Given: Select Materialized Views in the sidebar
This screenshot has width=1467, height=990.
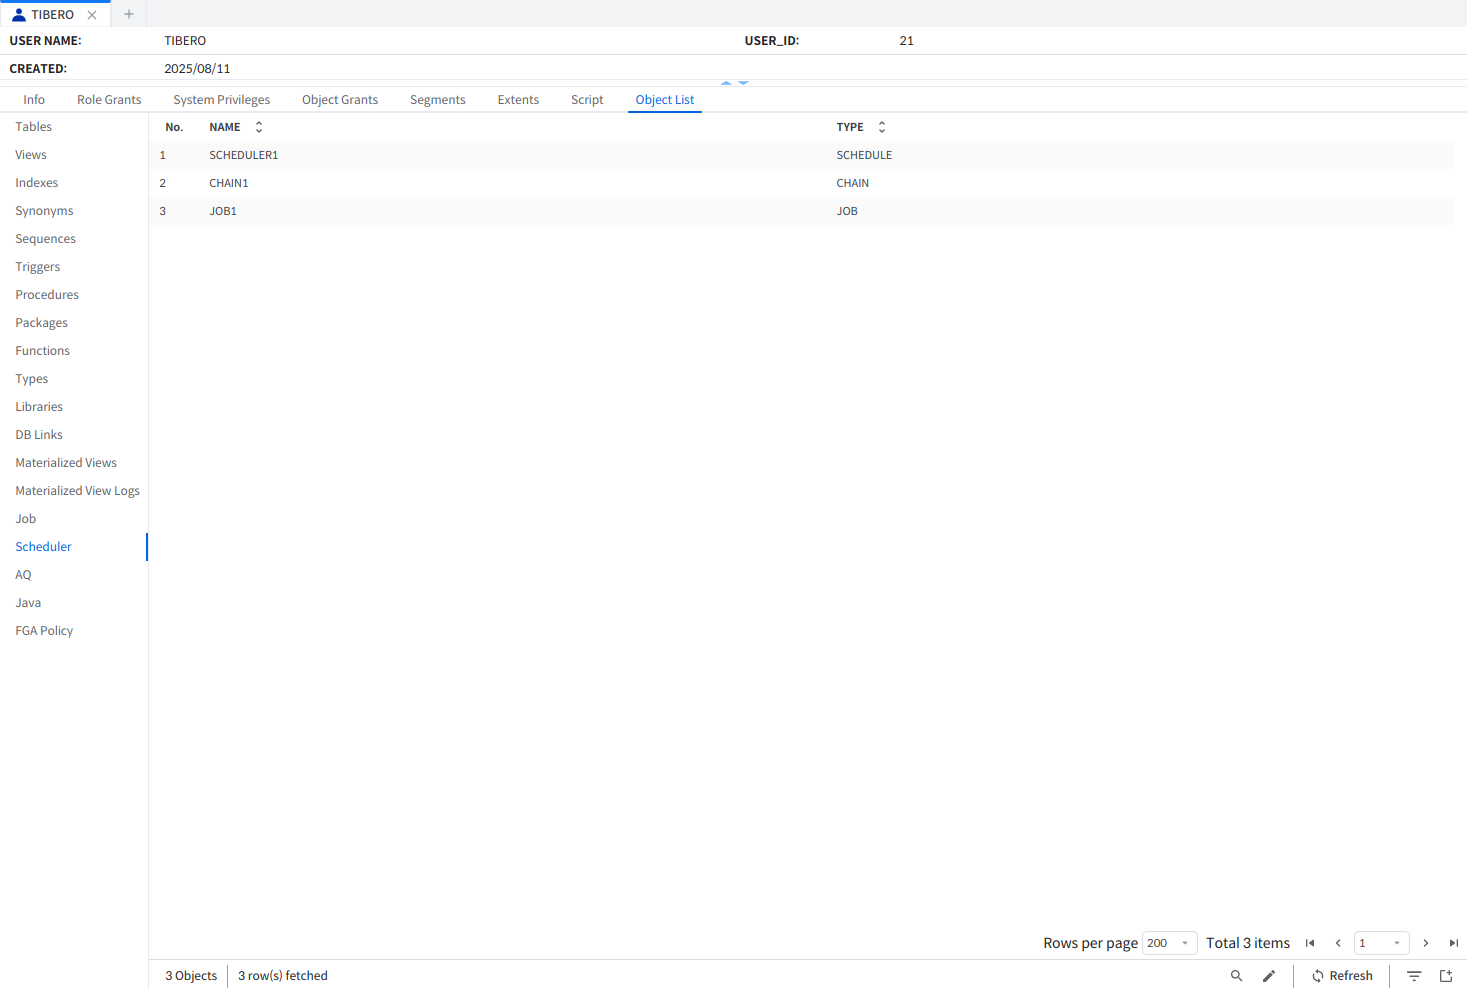Looking at the screenshot, I should click(x=66, y=463).
